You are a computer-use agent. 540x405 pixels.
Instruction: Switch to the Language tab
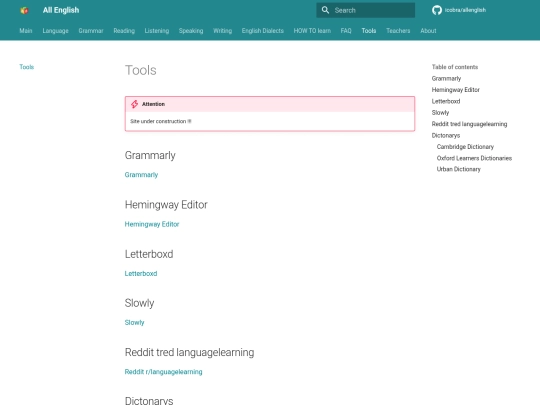[x=55, y=31]
